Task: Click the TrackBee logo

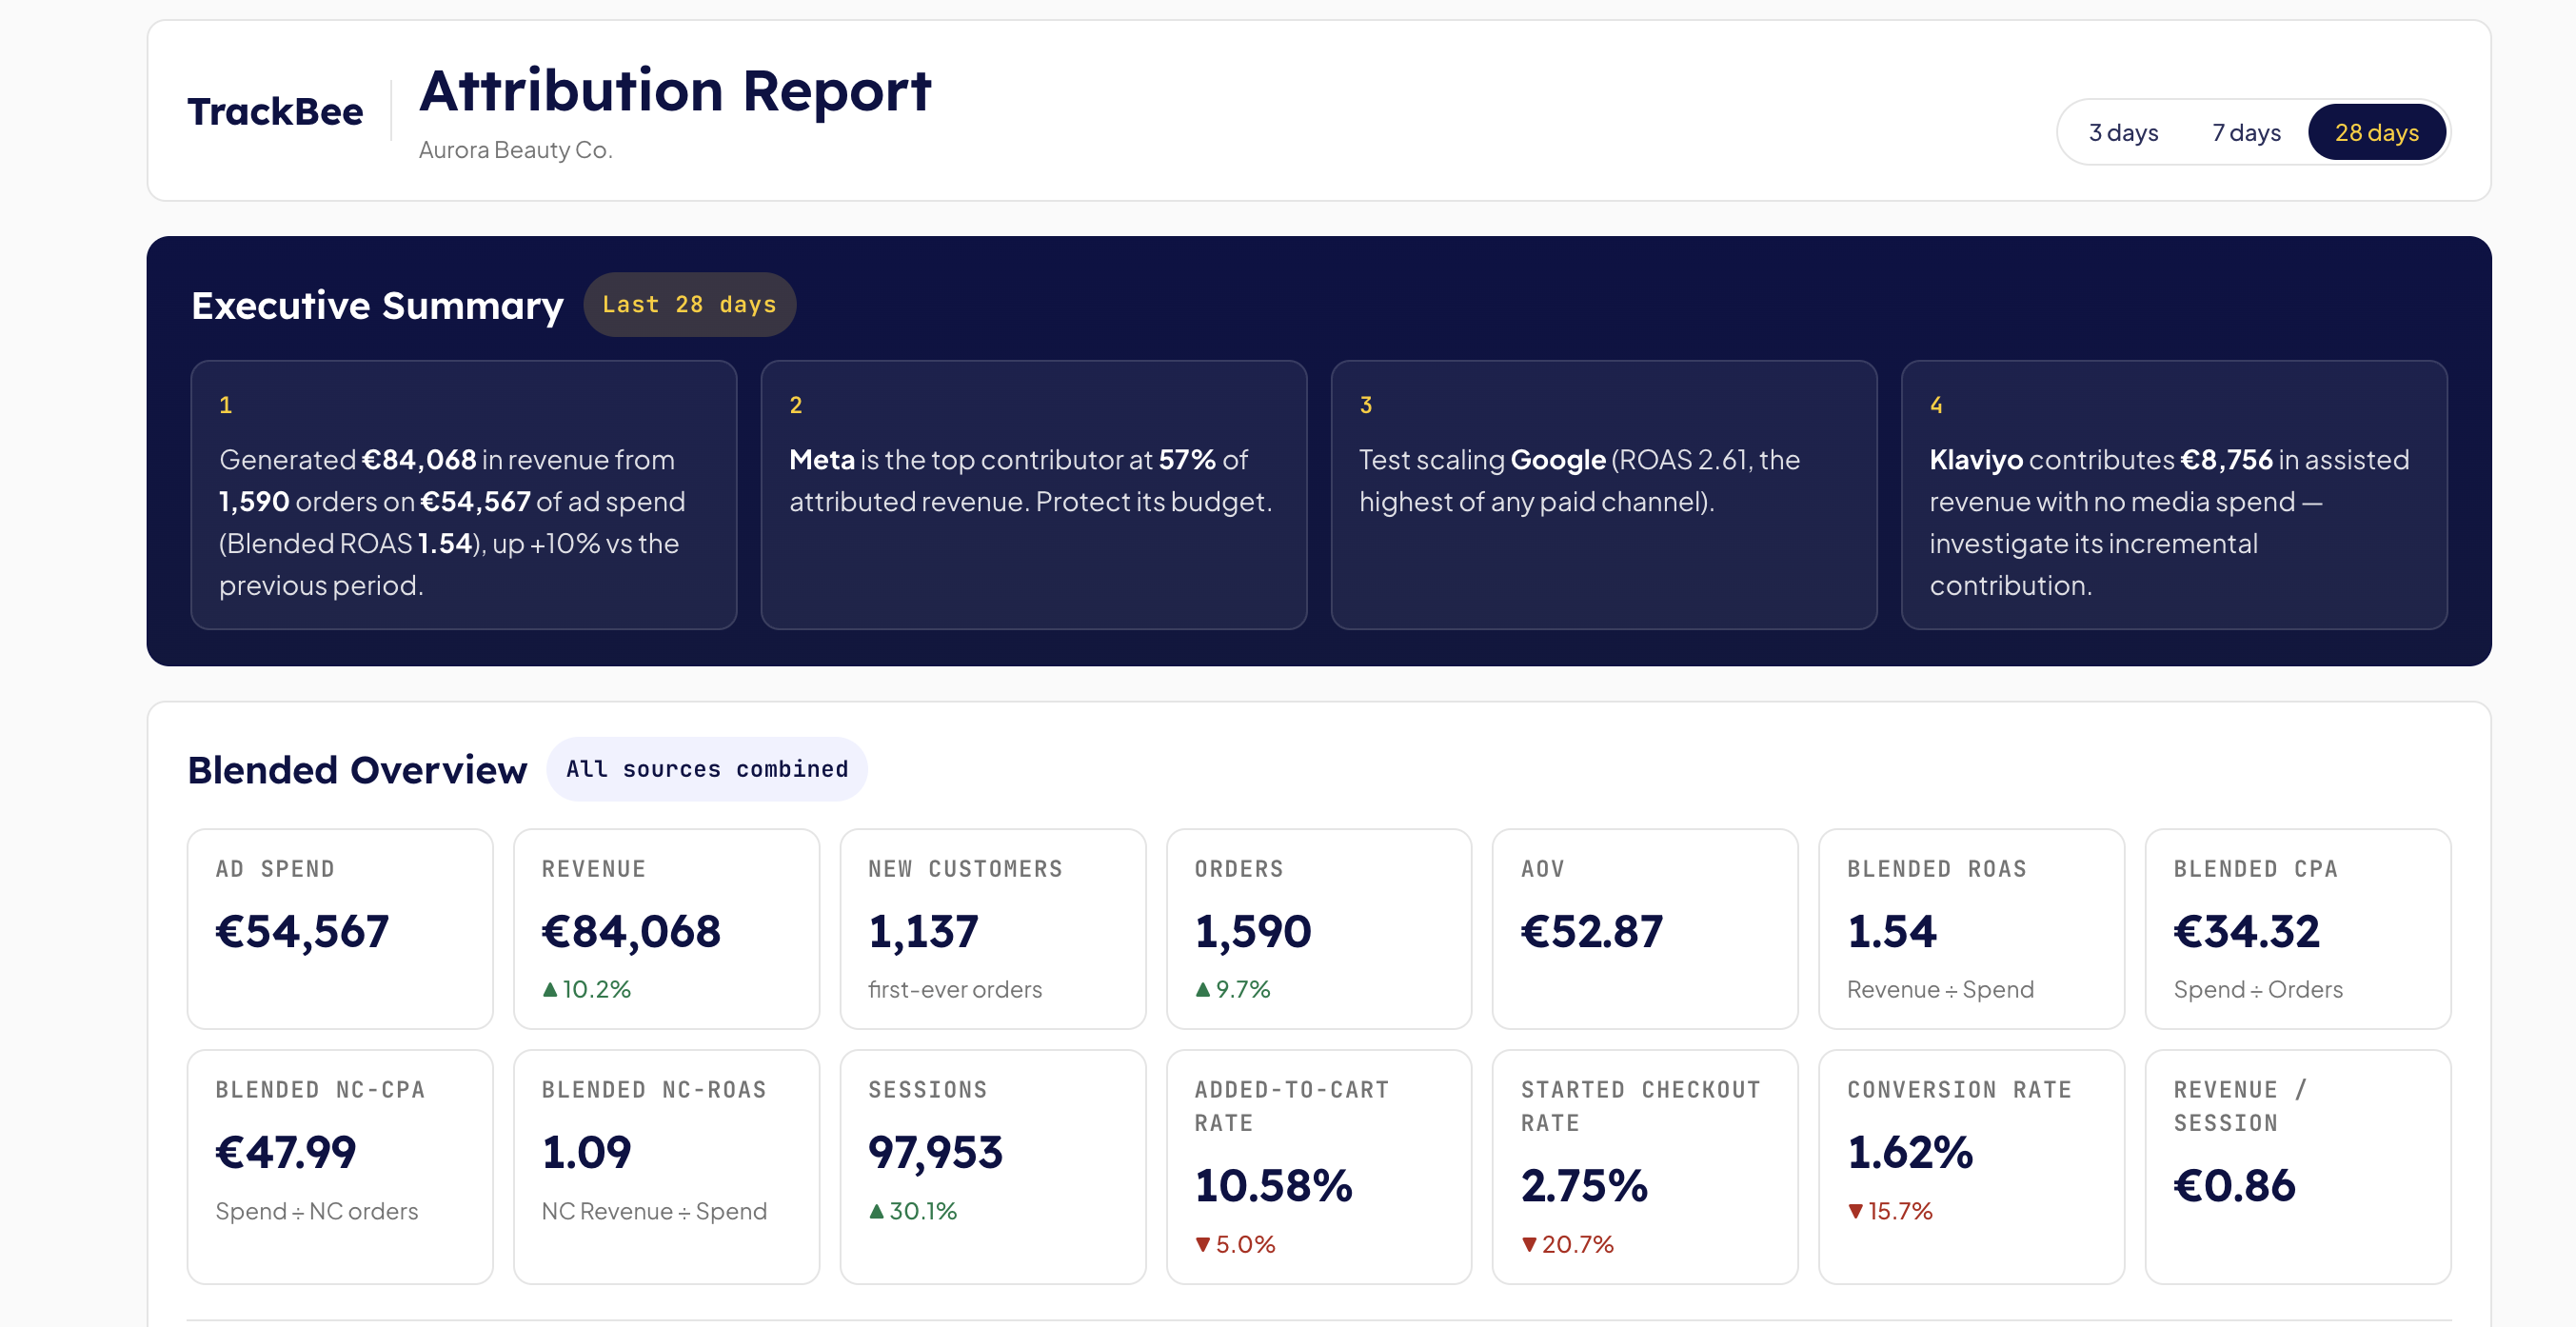Action: click(275, 111)
